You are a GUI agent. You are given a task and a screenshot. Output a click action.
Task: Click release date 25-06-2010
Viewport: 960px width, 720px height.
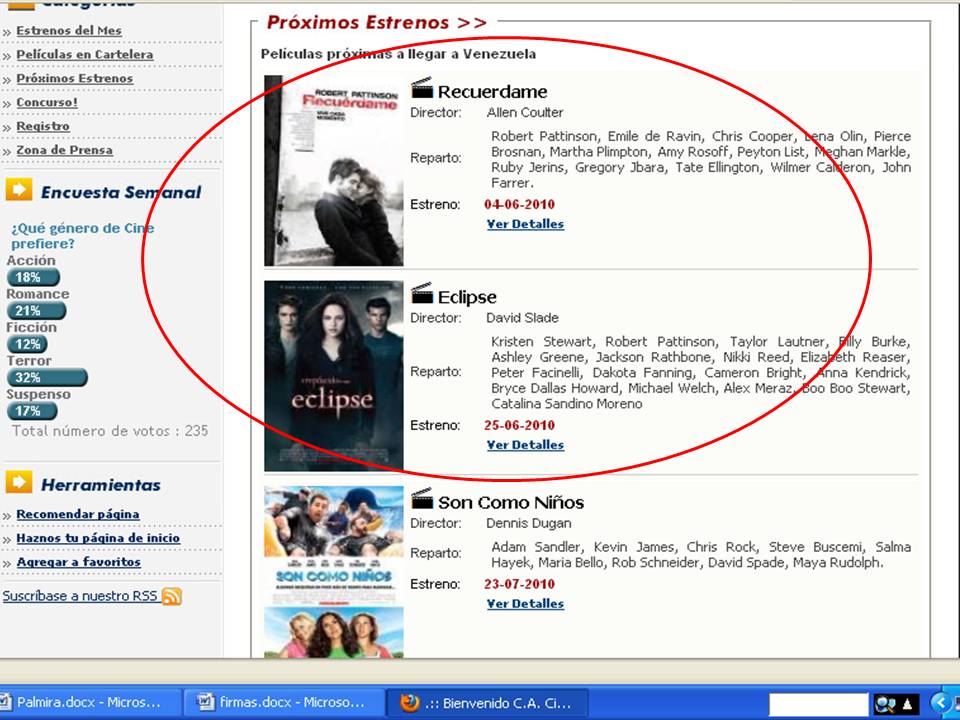tap(519, 426)
